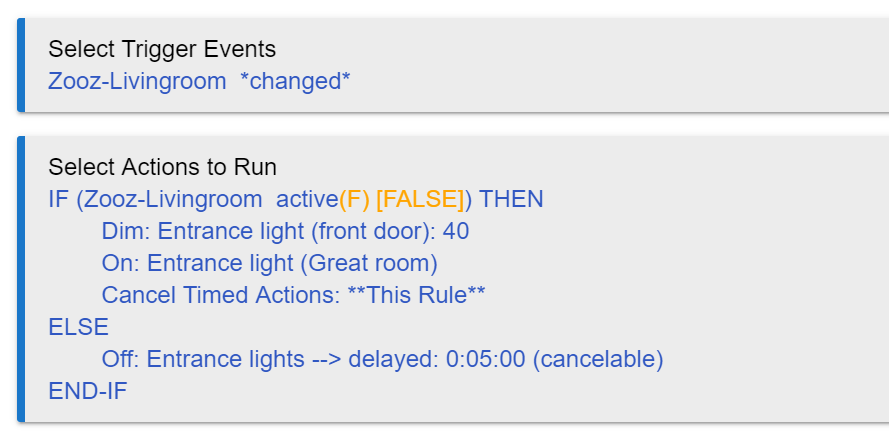Click the (front door) text in Dim action
The image size is (889, 447).
[x=373, y=231]
